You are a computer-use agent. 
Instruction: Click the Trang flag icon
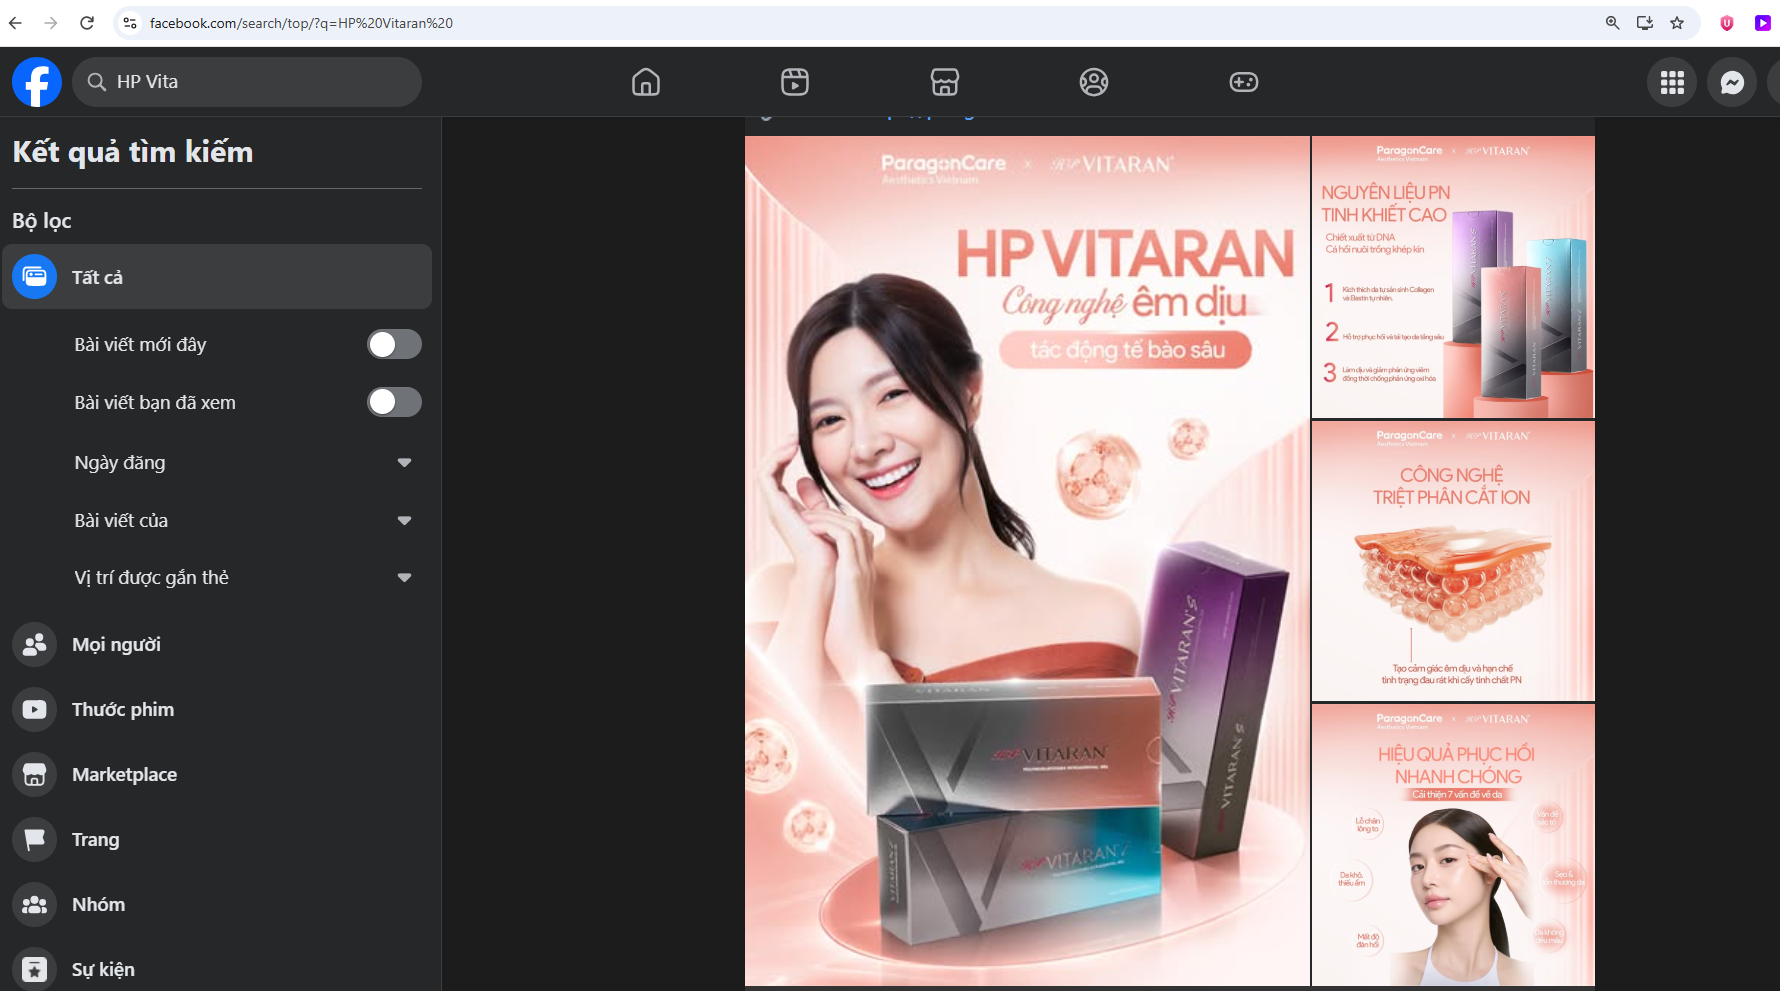coord(35,840)
